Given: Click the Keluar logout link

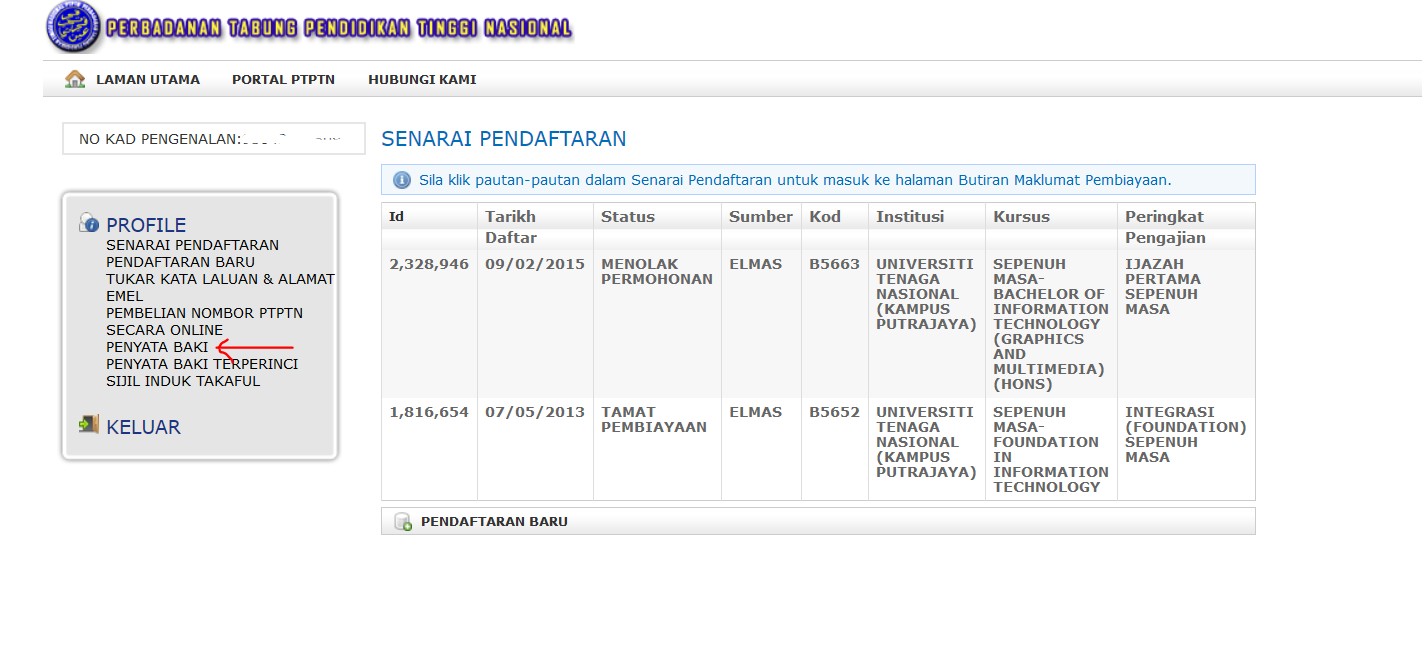Looking at the screenshot, I should [143, 427].
